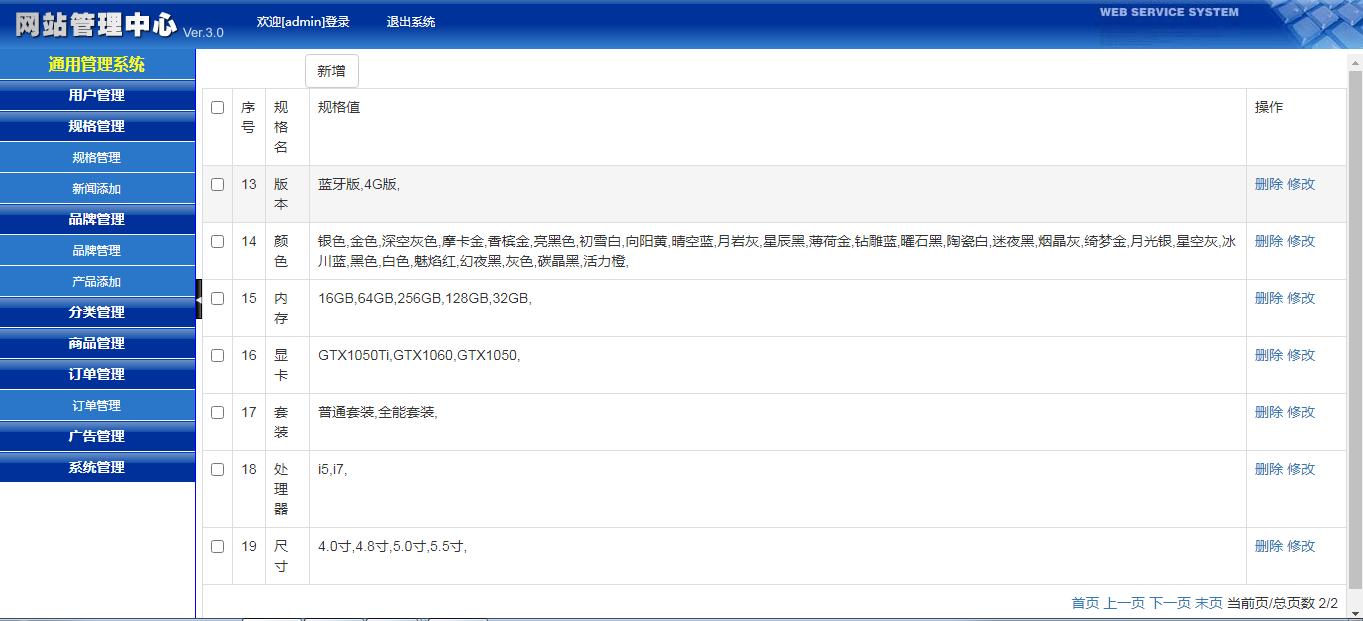Image resolution: width=1363 pixels, height=621 pixels.
Task: Collapse the 订单管理 sidebar section header
Action: point(97,374)
